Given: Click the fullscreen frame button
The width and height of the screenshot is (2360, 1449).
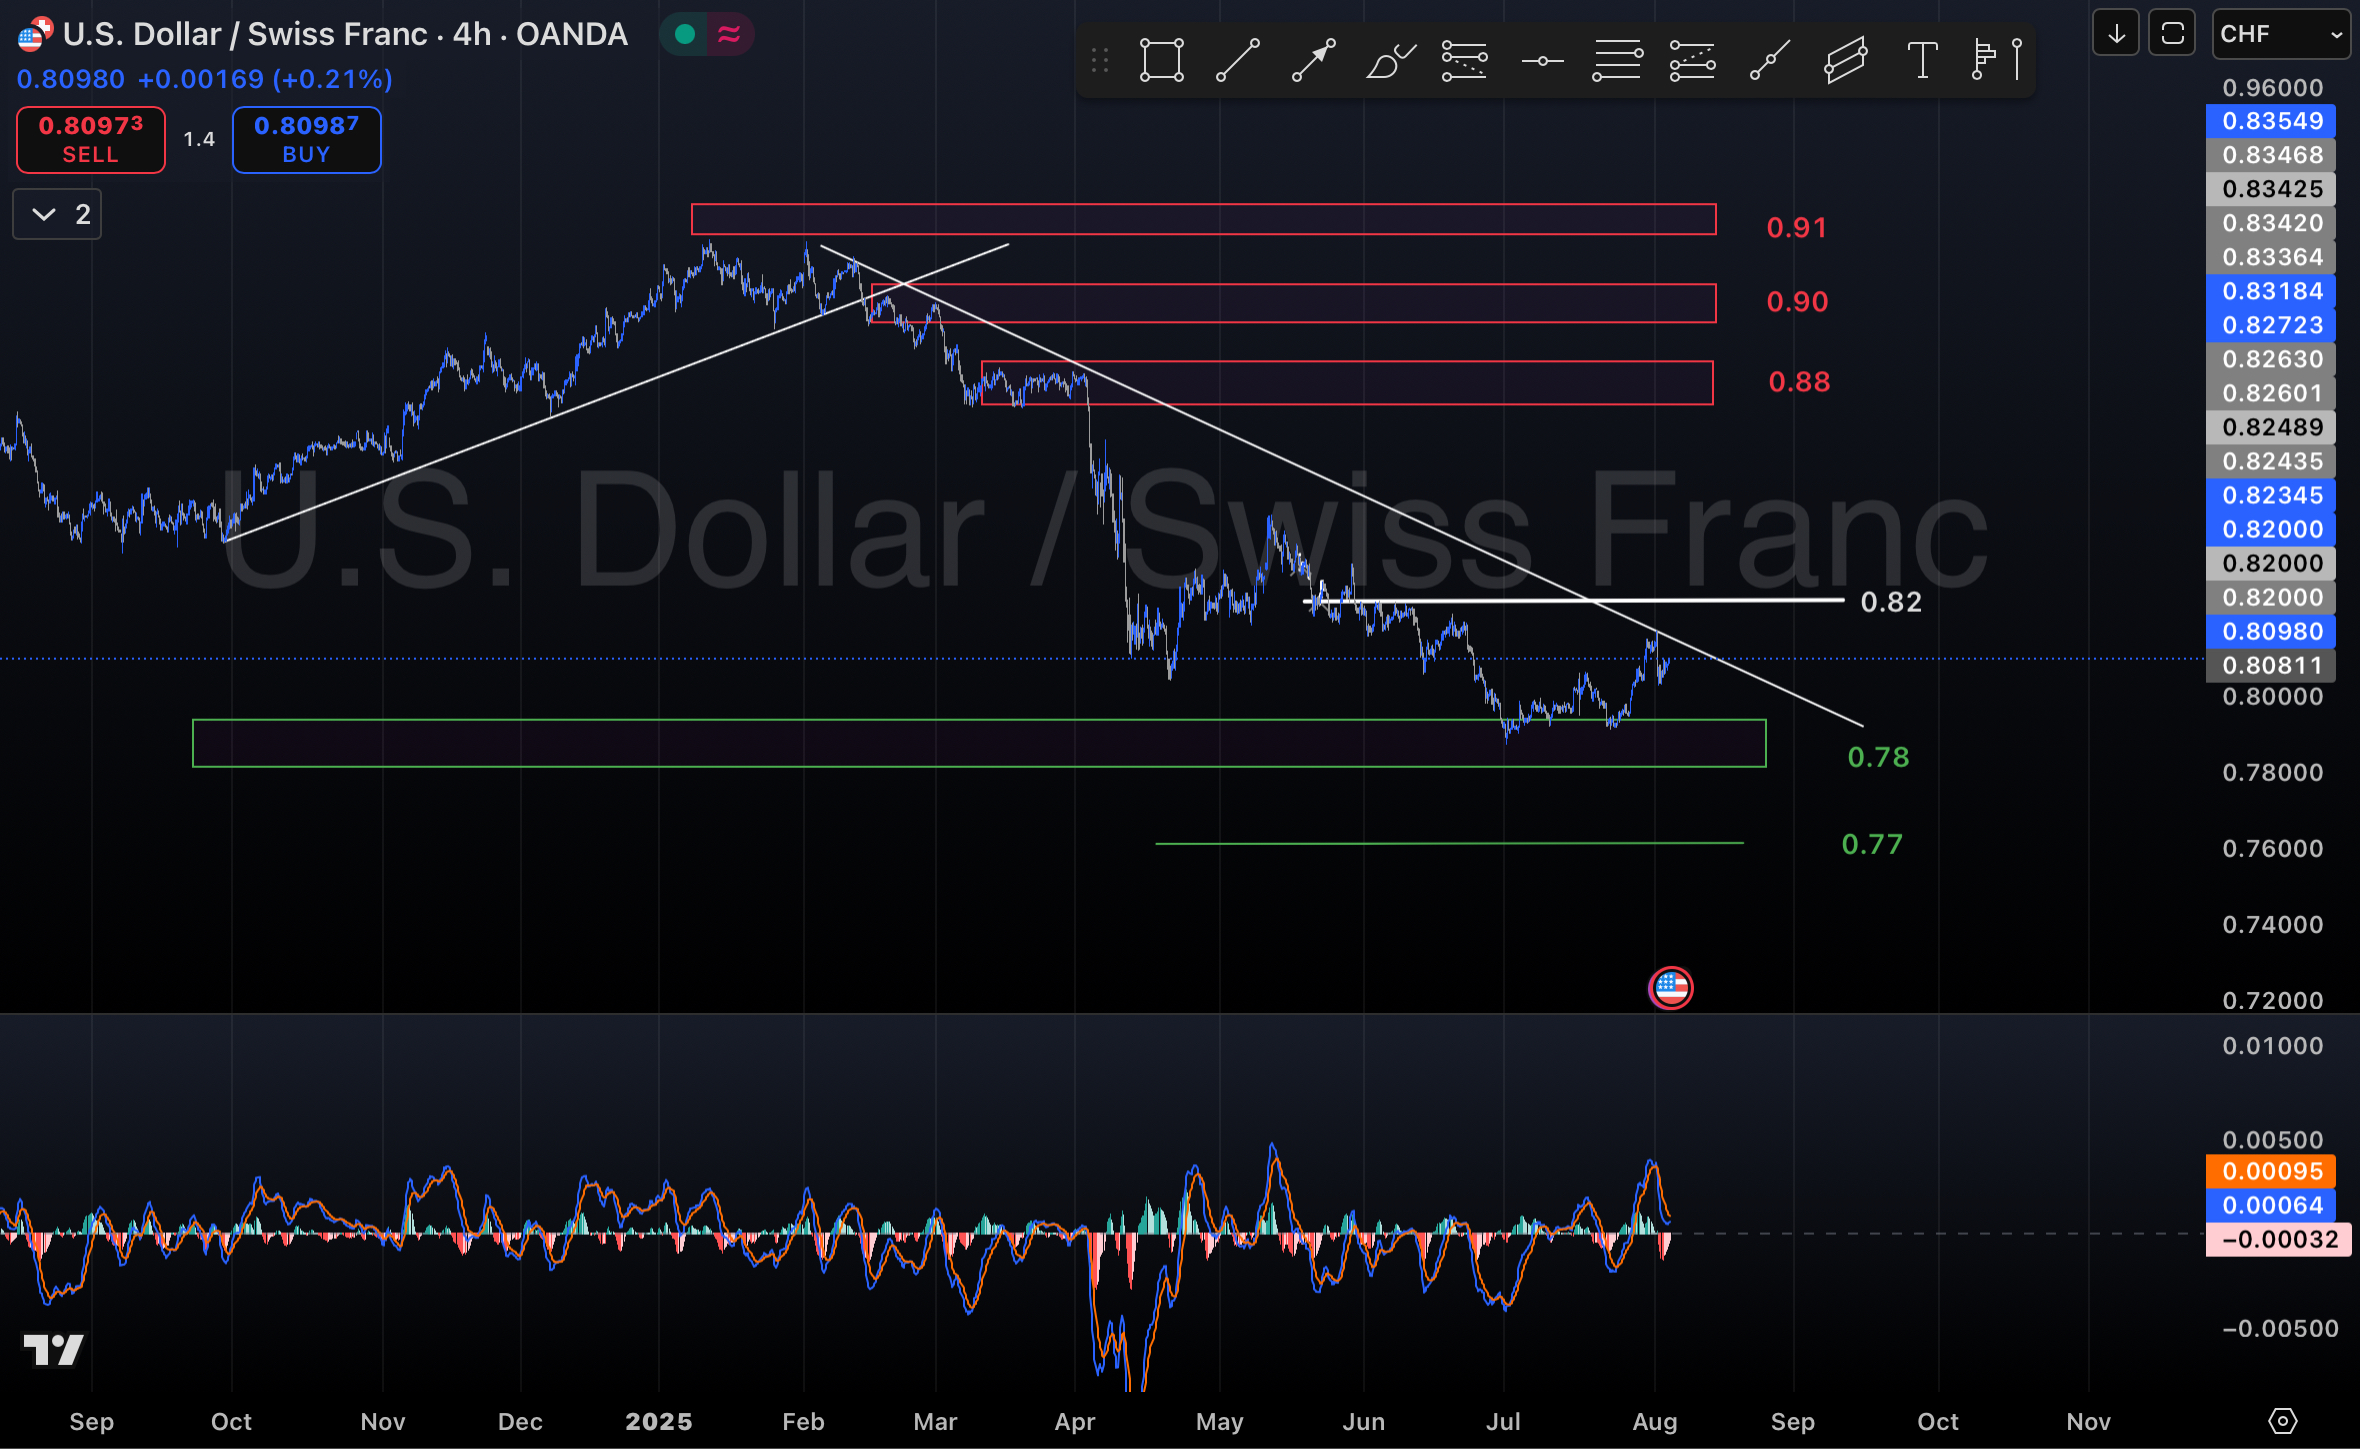Looking at the screenshot, I should click(2172, 34).
